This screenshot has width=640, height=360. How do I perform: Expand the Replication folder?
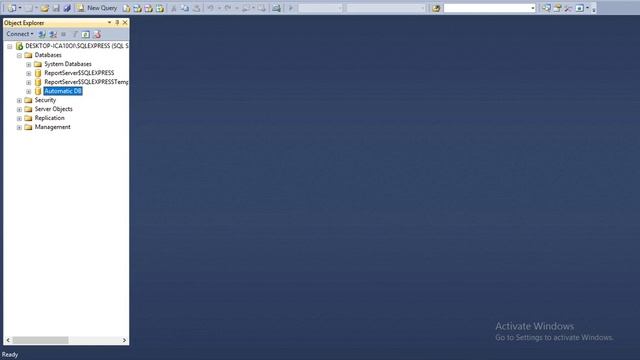tap(19, 118)
